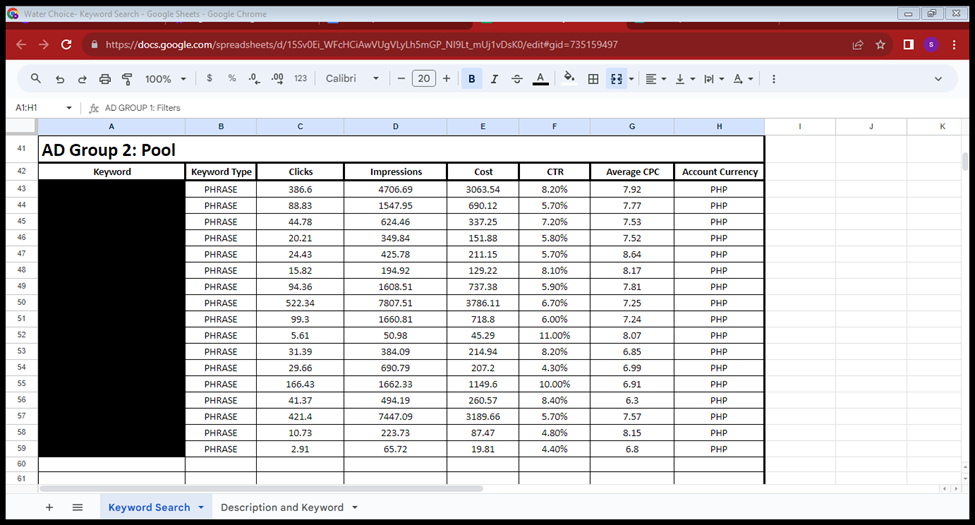This screenshot has width=975, height=525.
Task: Select the clicks cell 522.34
Action: [x=300, y=303]
